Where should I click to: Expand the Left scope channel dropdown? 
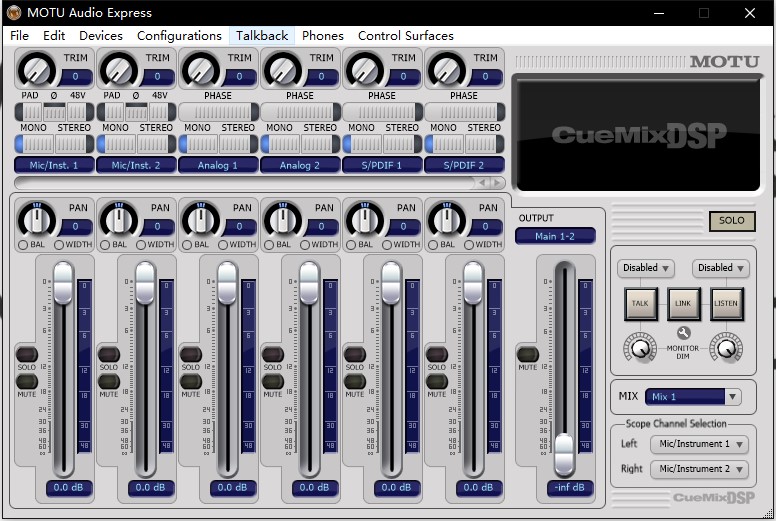[x=699, y=444]
